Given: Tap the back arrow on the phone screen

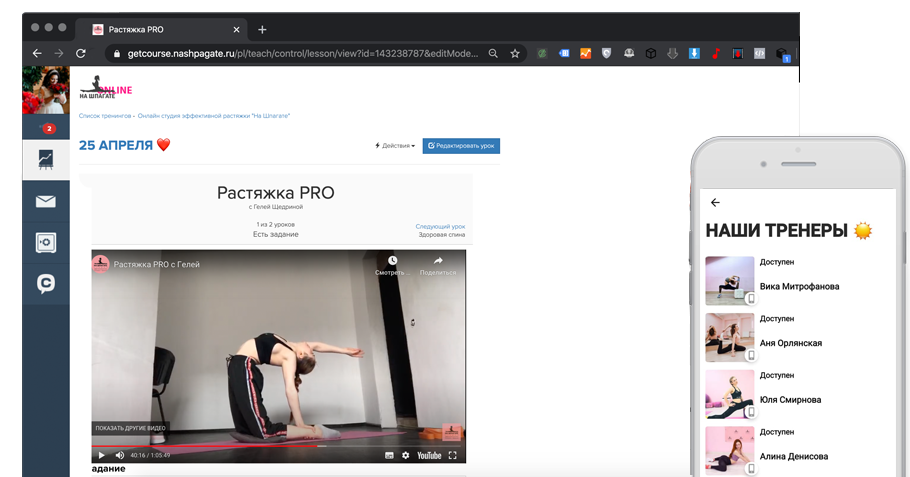Looking at the screenshot, I should pyautogui.click(x=715, y=203).
